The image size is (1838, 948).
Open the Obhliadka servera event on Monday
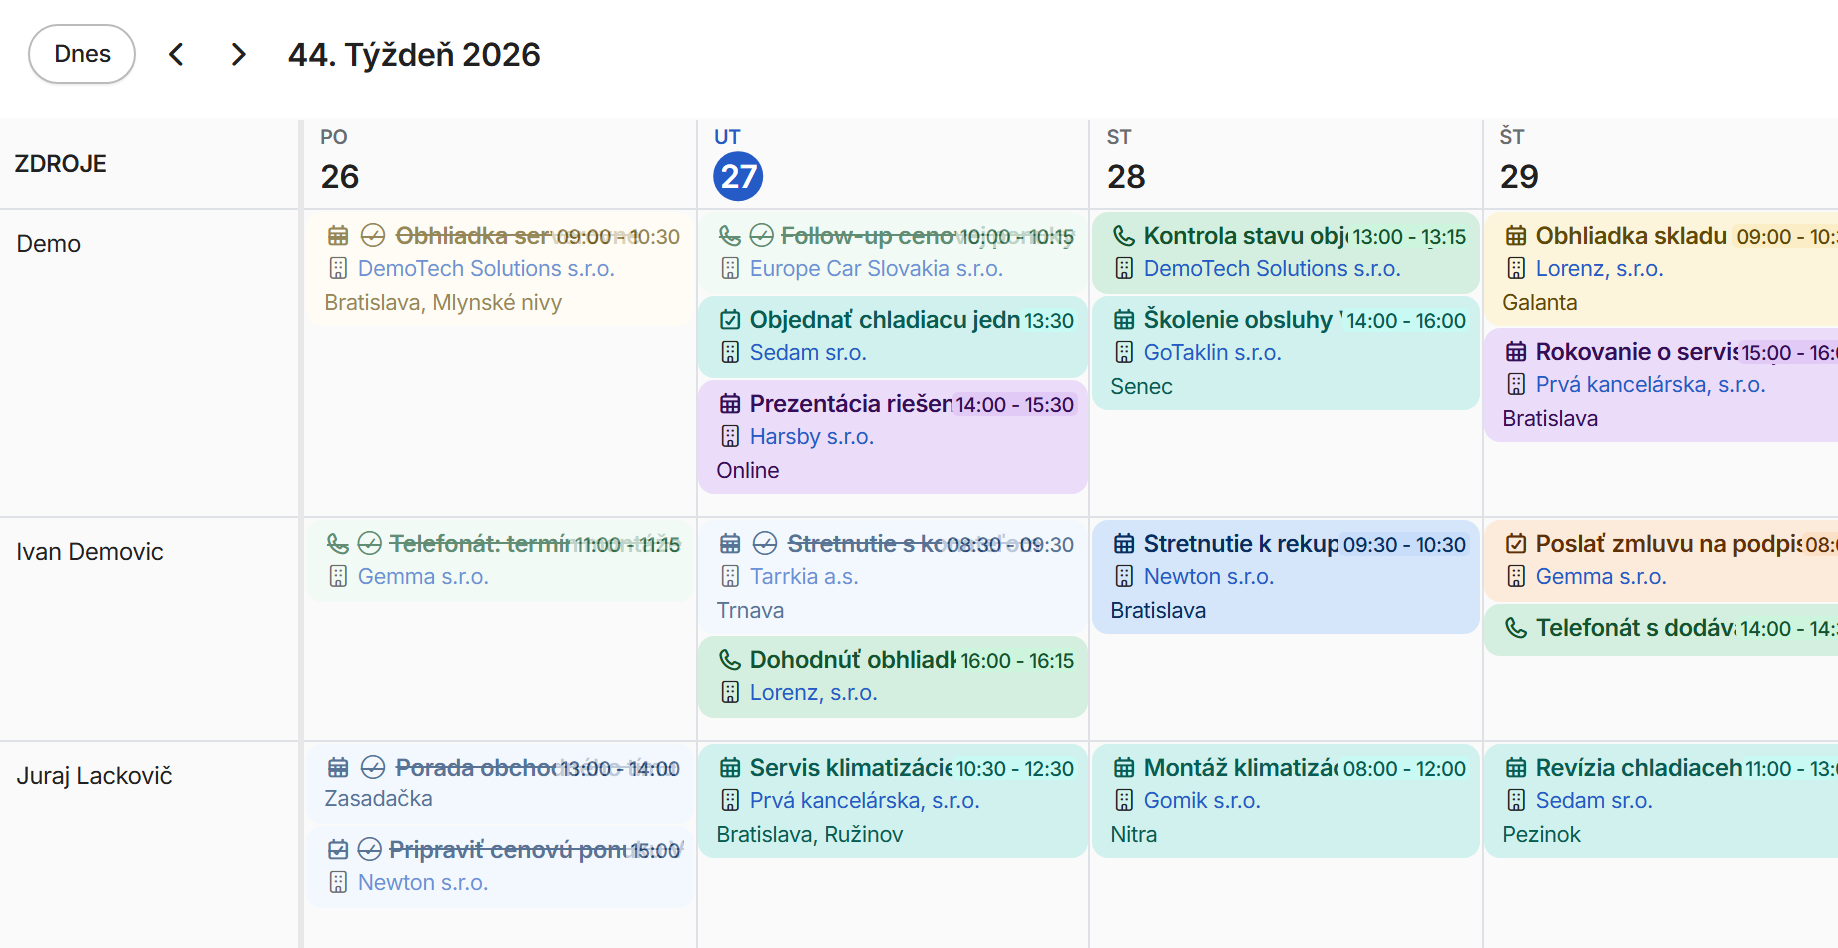coord(500,268)
